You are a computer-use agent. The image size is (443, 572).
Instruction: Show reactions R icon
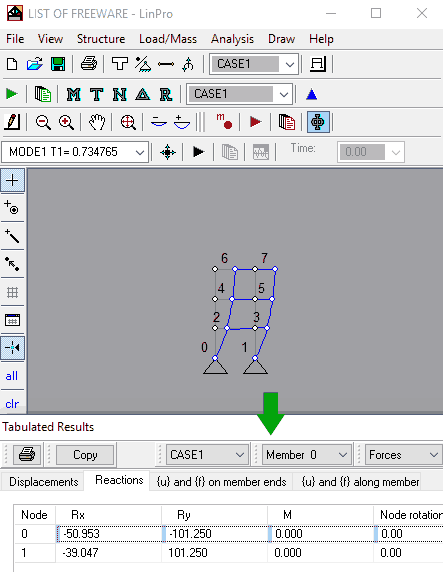(166, 94)
